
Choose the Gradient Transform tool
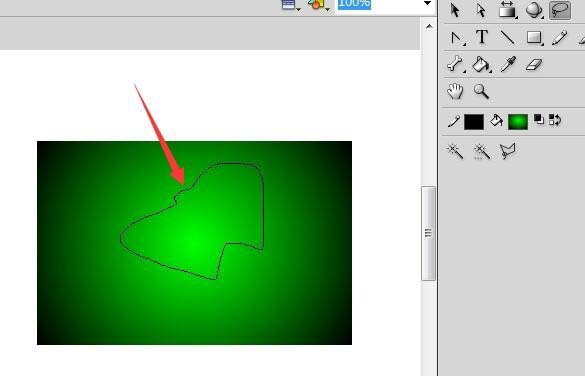click(507, 9)
